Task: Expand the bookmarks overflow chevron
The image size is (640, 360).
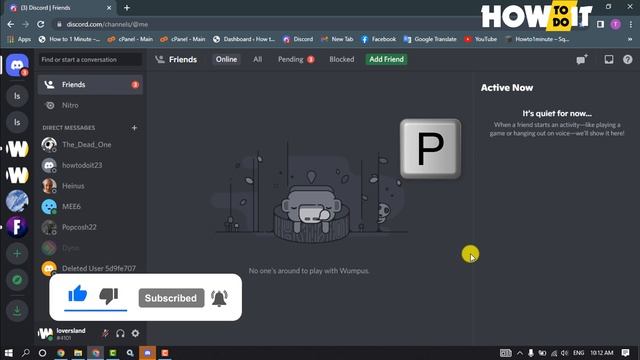Action: (630, 39)
